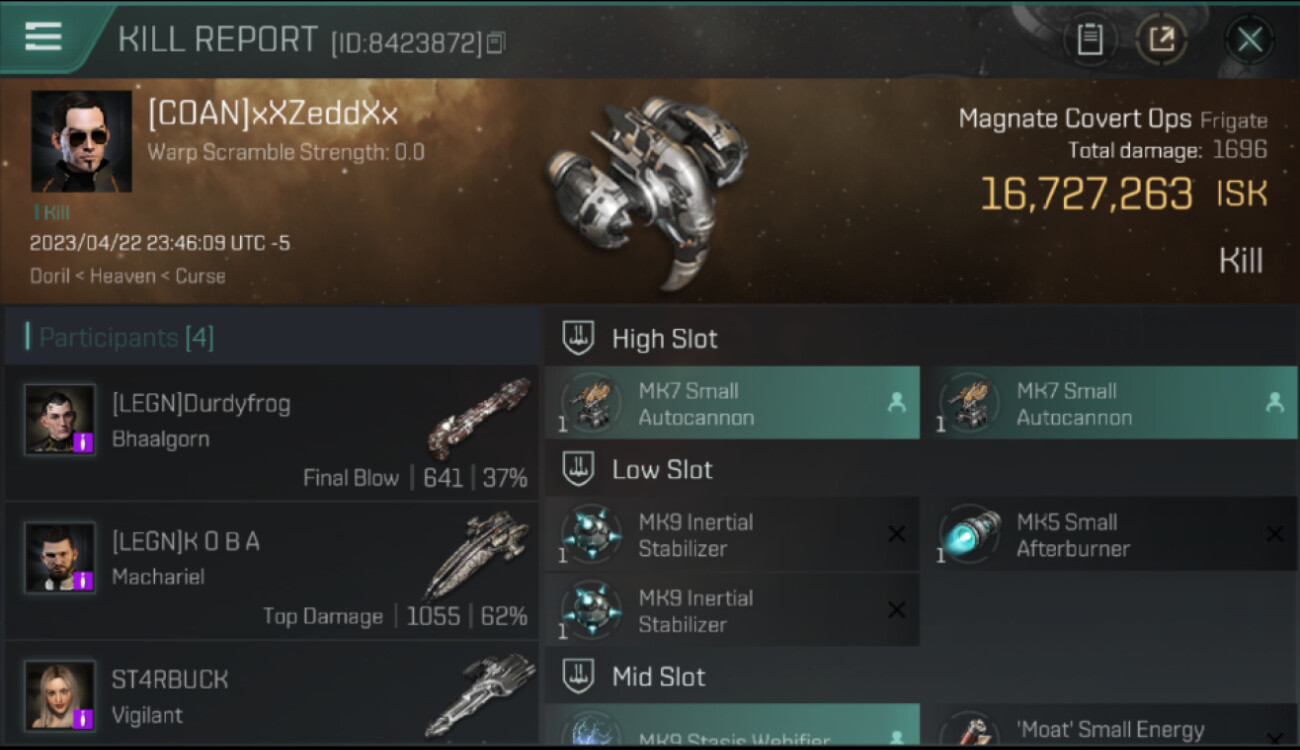The width and height of the screenshot is (1300, 750).
Task: Open the clipboard report icon
Action: (x=1089, y=39)
